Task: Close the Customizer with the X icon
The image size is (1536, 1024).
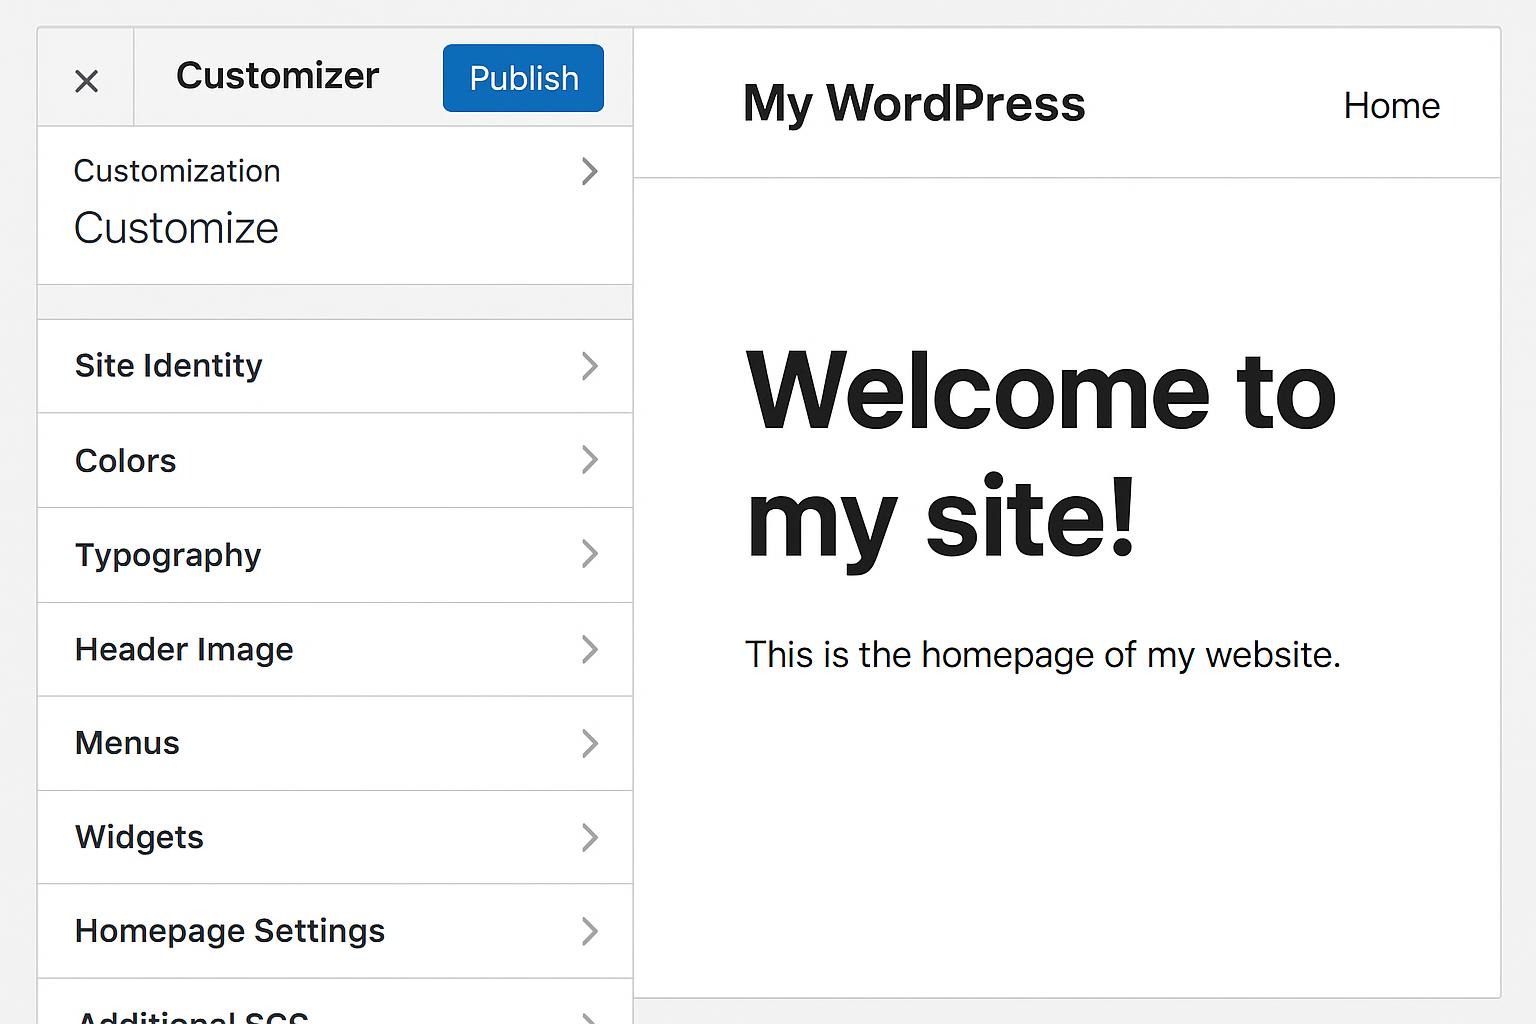Action: (x=87, y=81)
